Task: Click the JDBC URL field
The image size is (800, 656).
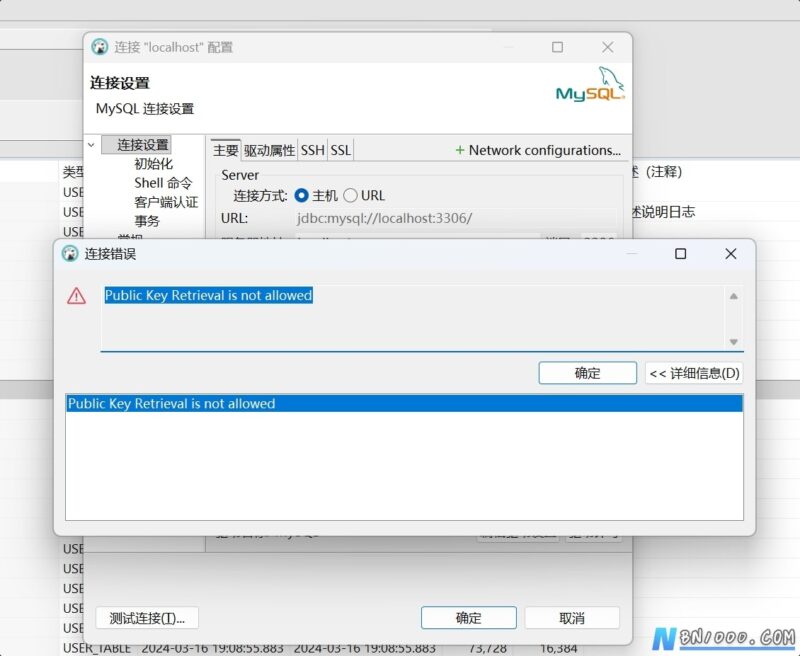Action: coord(456,218)
